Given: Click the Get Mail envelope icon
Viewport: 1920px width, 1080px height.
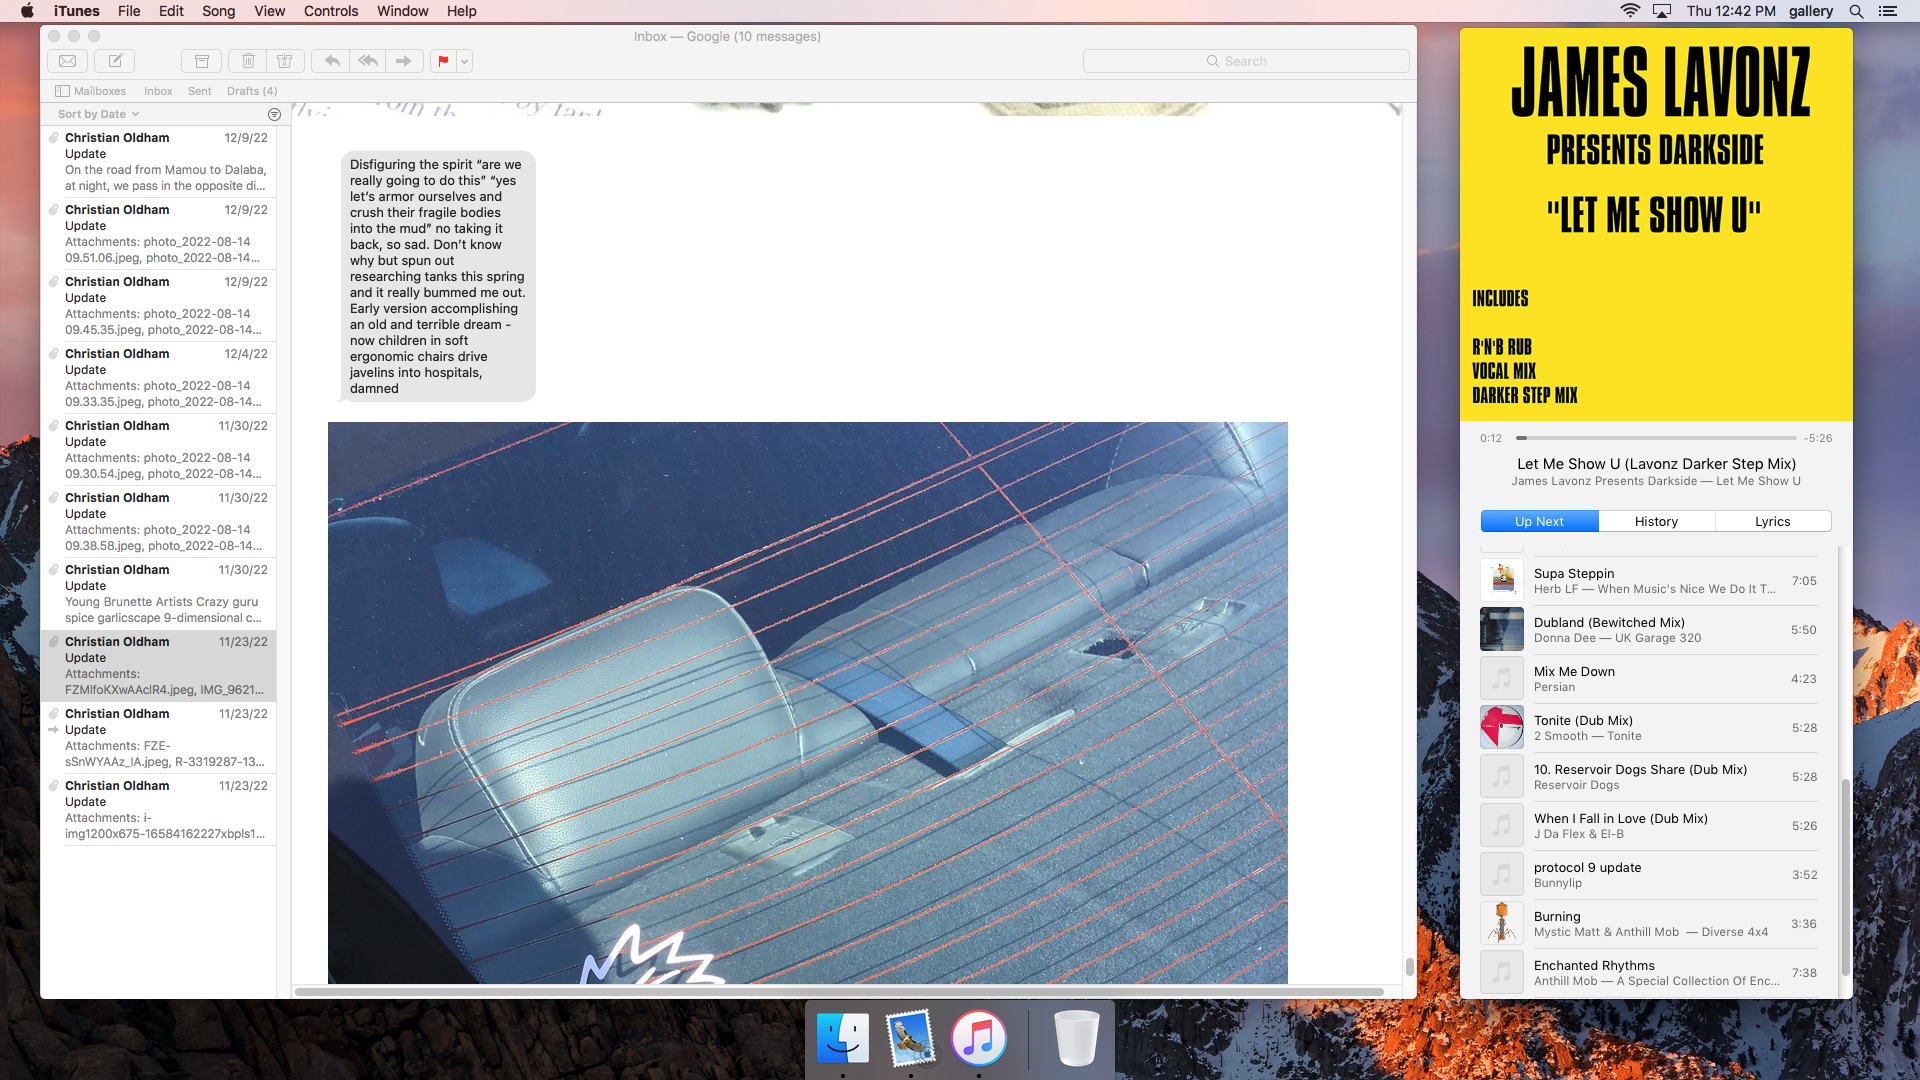Looking at the screenshot, I should [67, 61].
